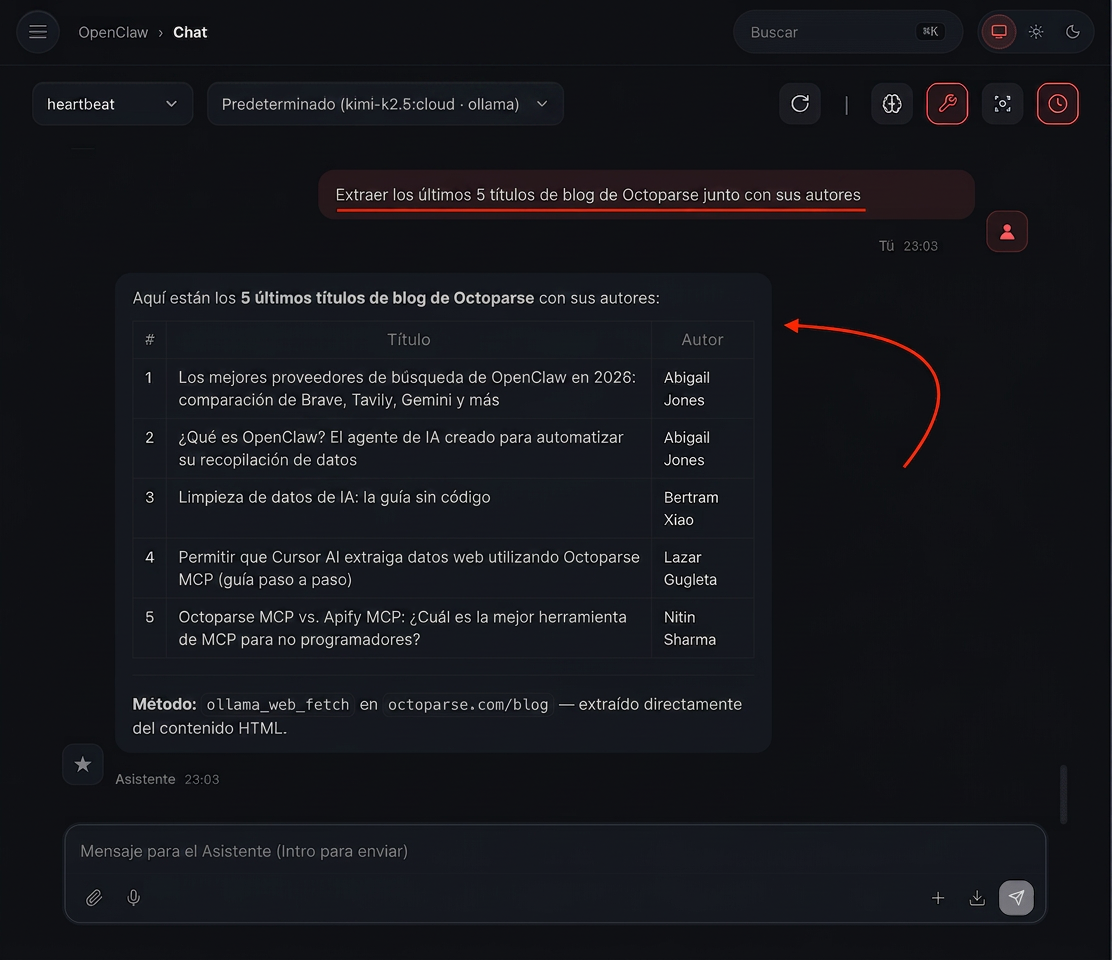Start voice input with microphone icon
Viewport: 1112px width, 960px height.
(133, 898)
